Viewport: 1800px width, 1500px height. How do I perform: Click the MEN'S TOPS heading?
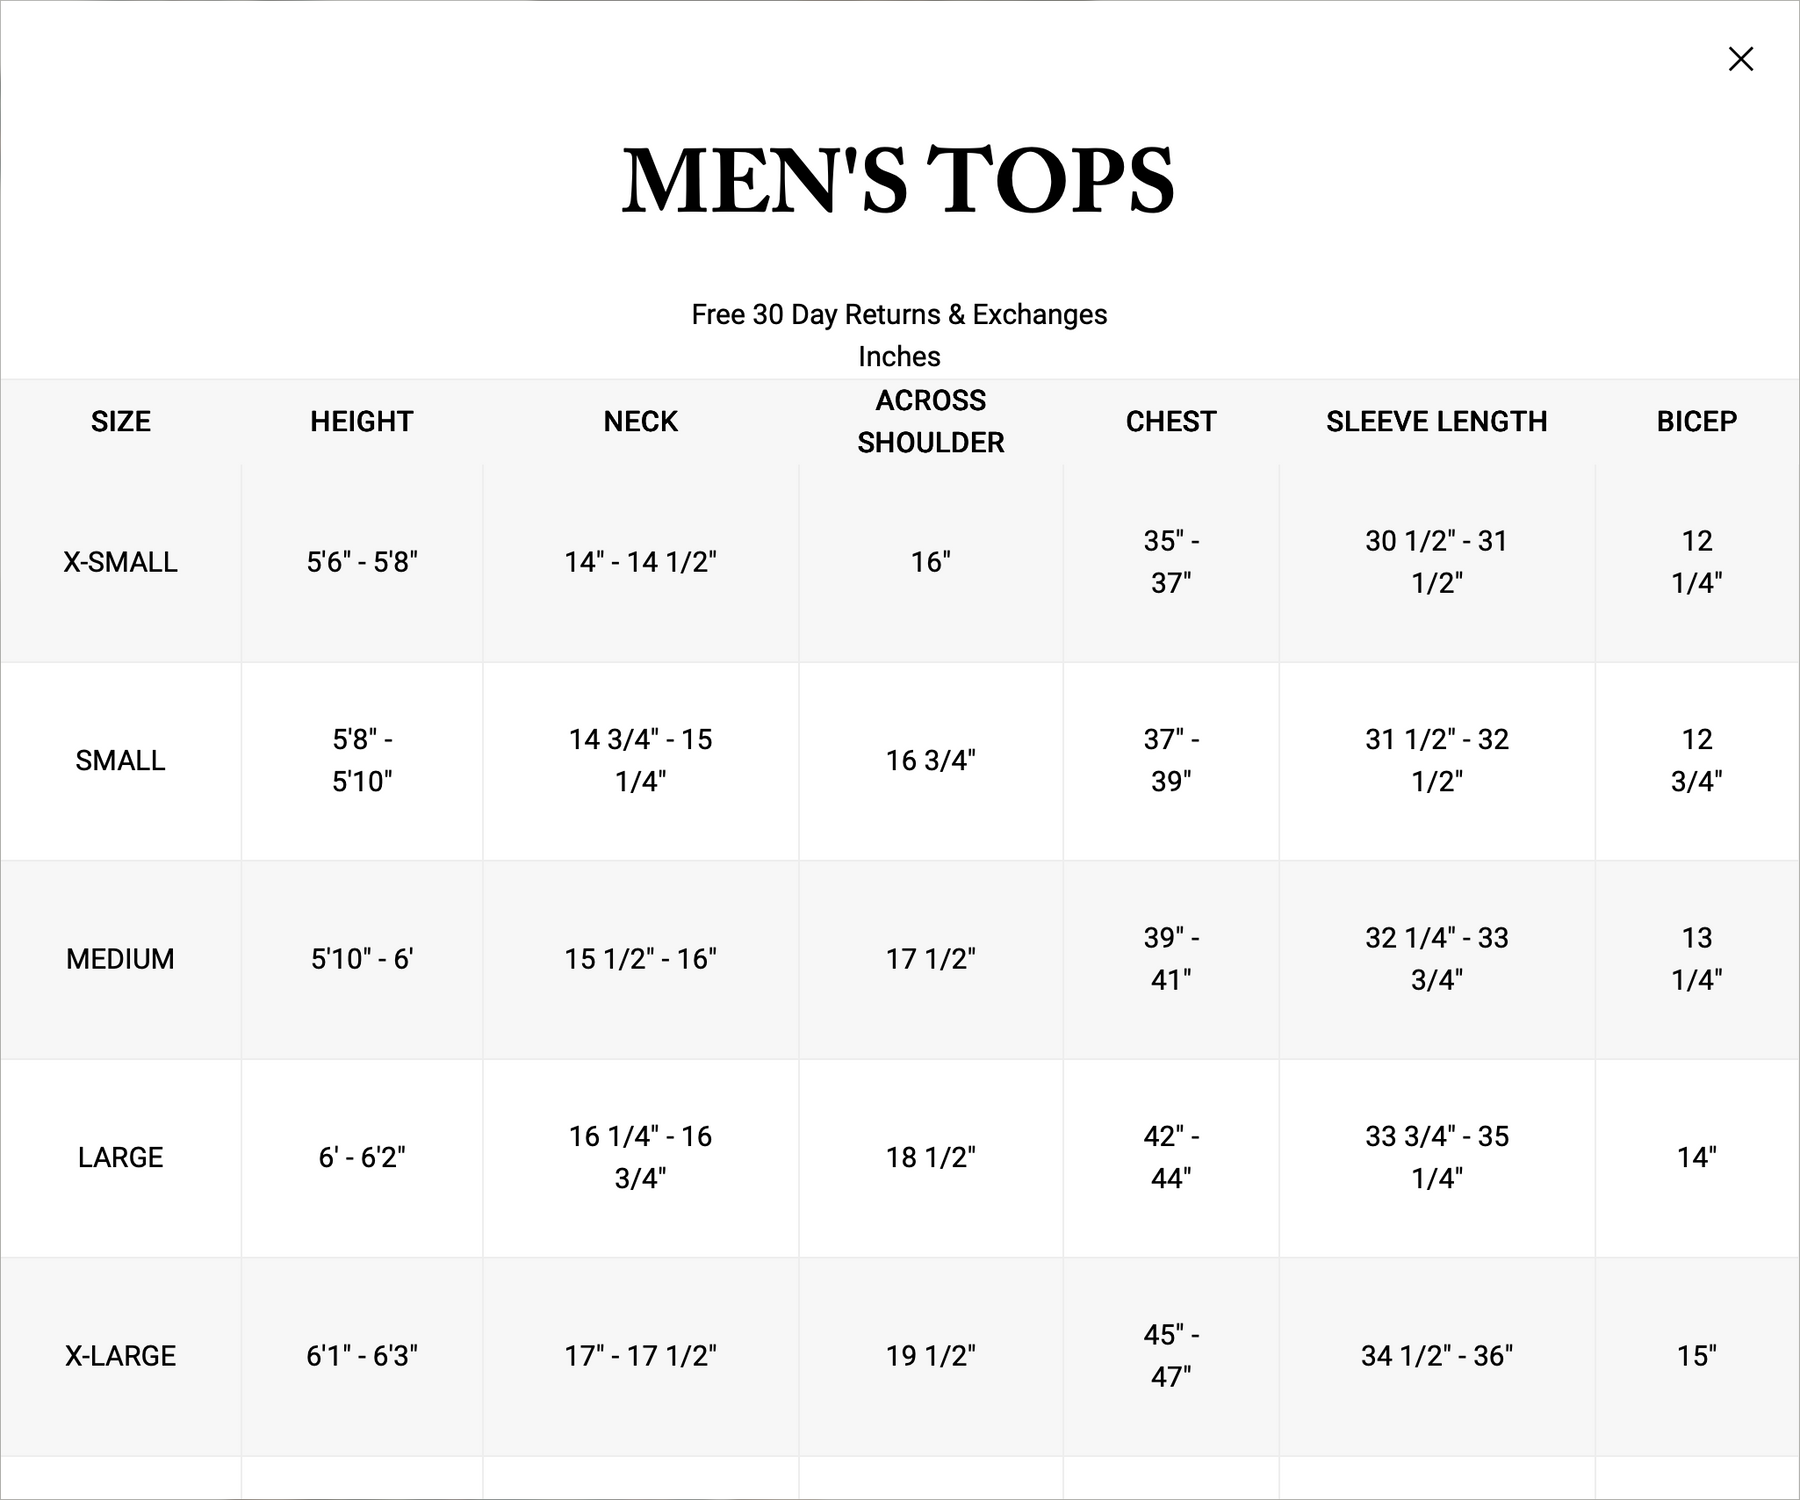click(x=898, y=181)
